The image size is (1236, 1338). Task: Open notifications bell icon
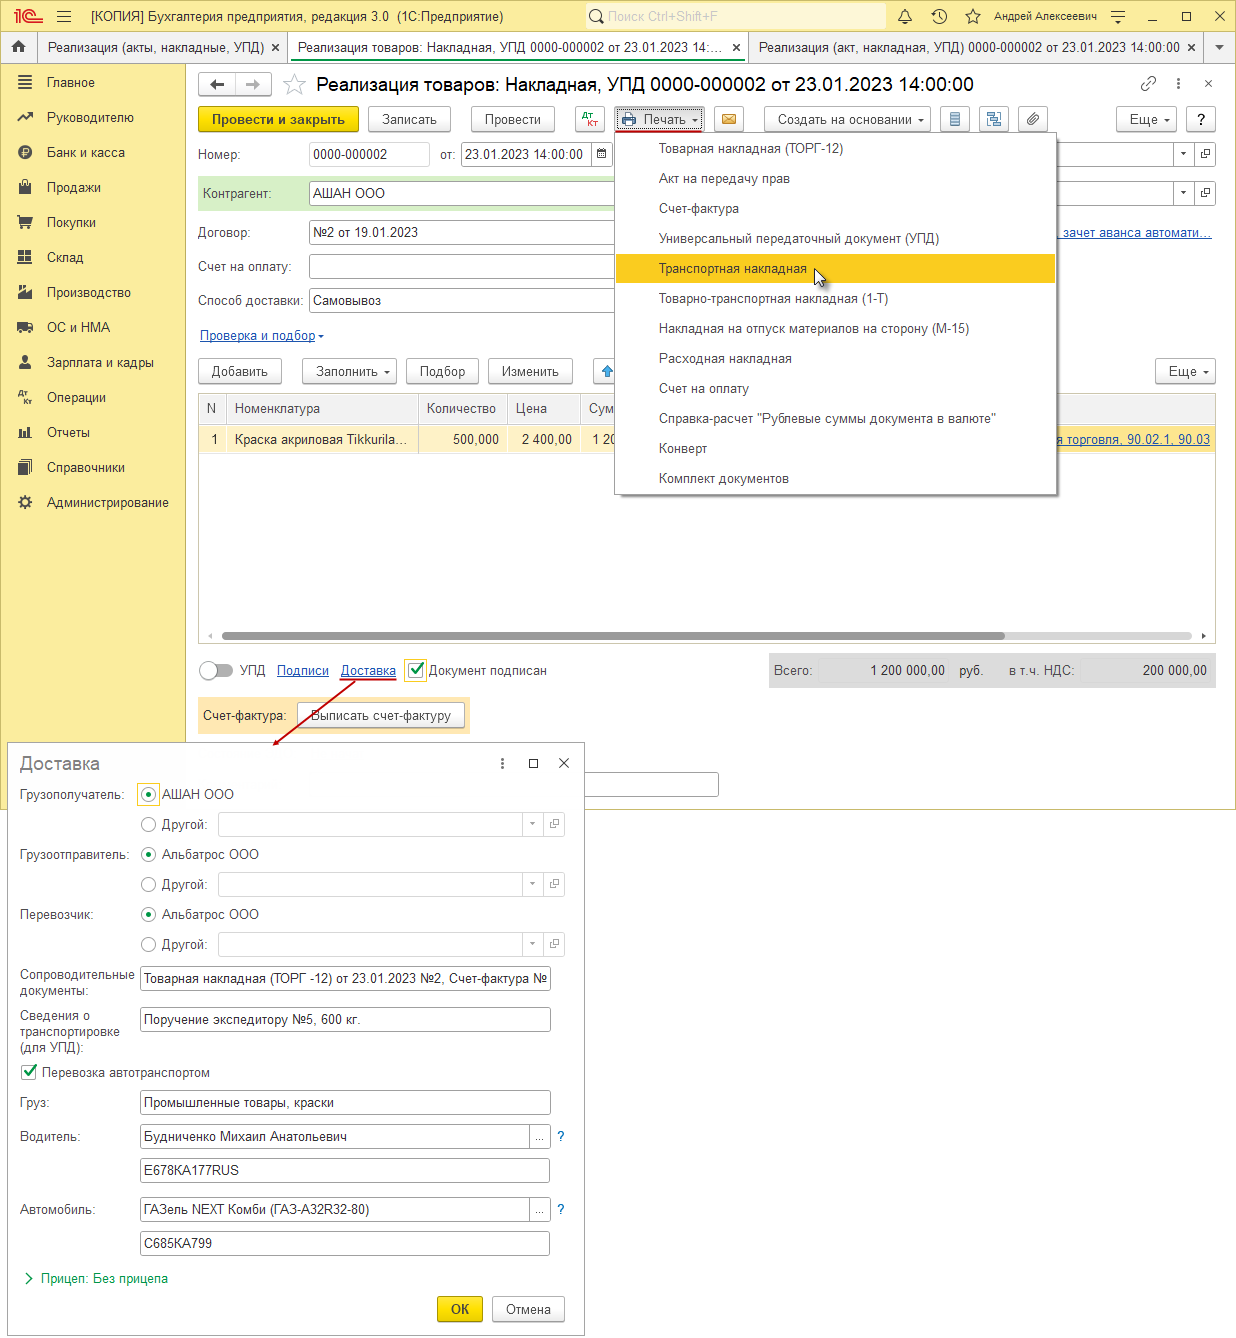tap(905, 16)
